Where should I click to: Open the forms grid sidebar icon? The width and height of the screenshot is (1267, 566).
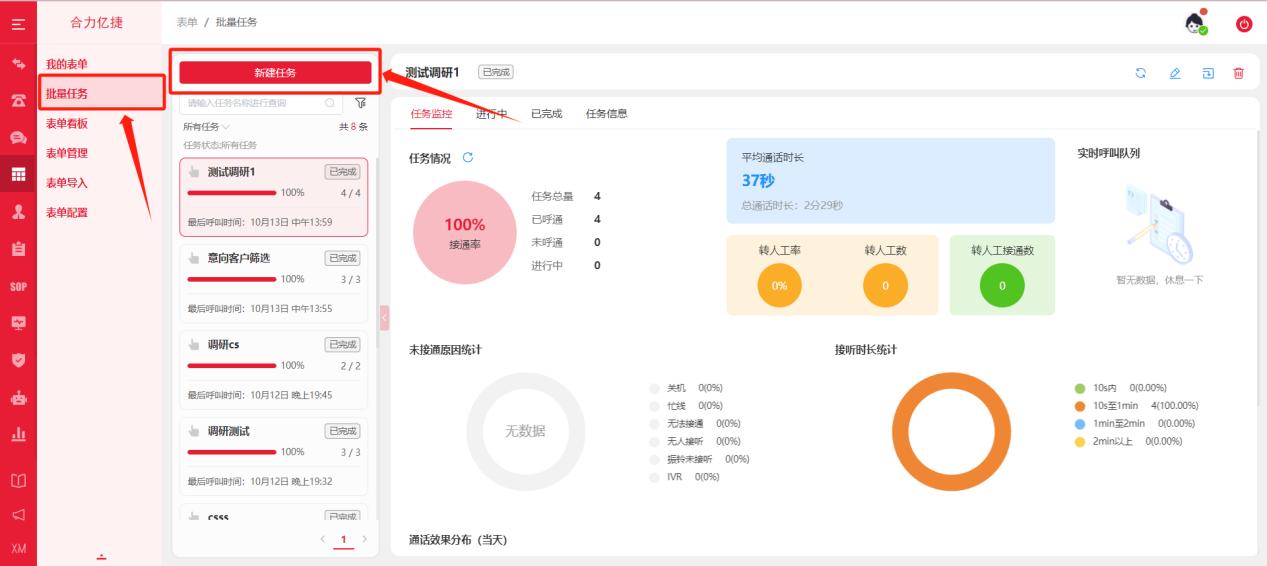18,174
